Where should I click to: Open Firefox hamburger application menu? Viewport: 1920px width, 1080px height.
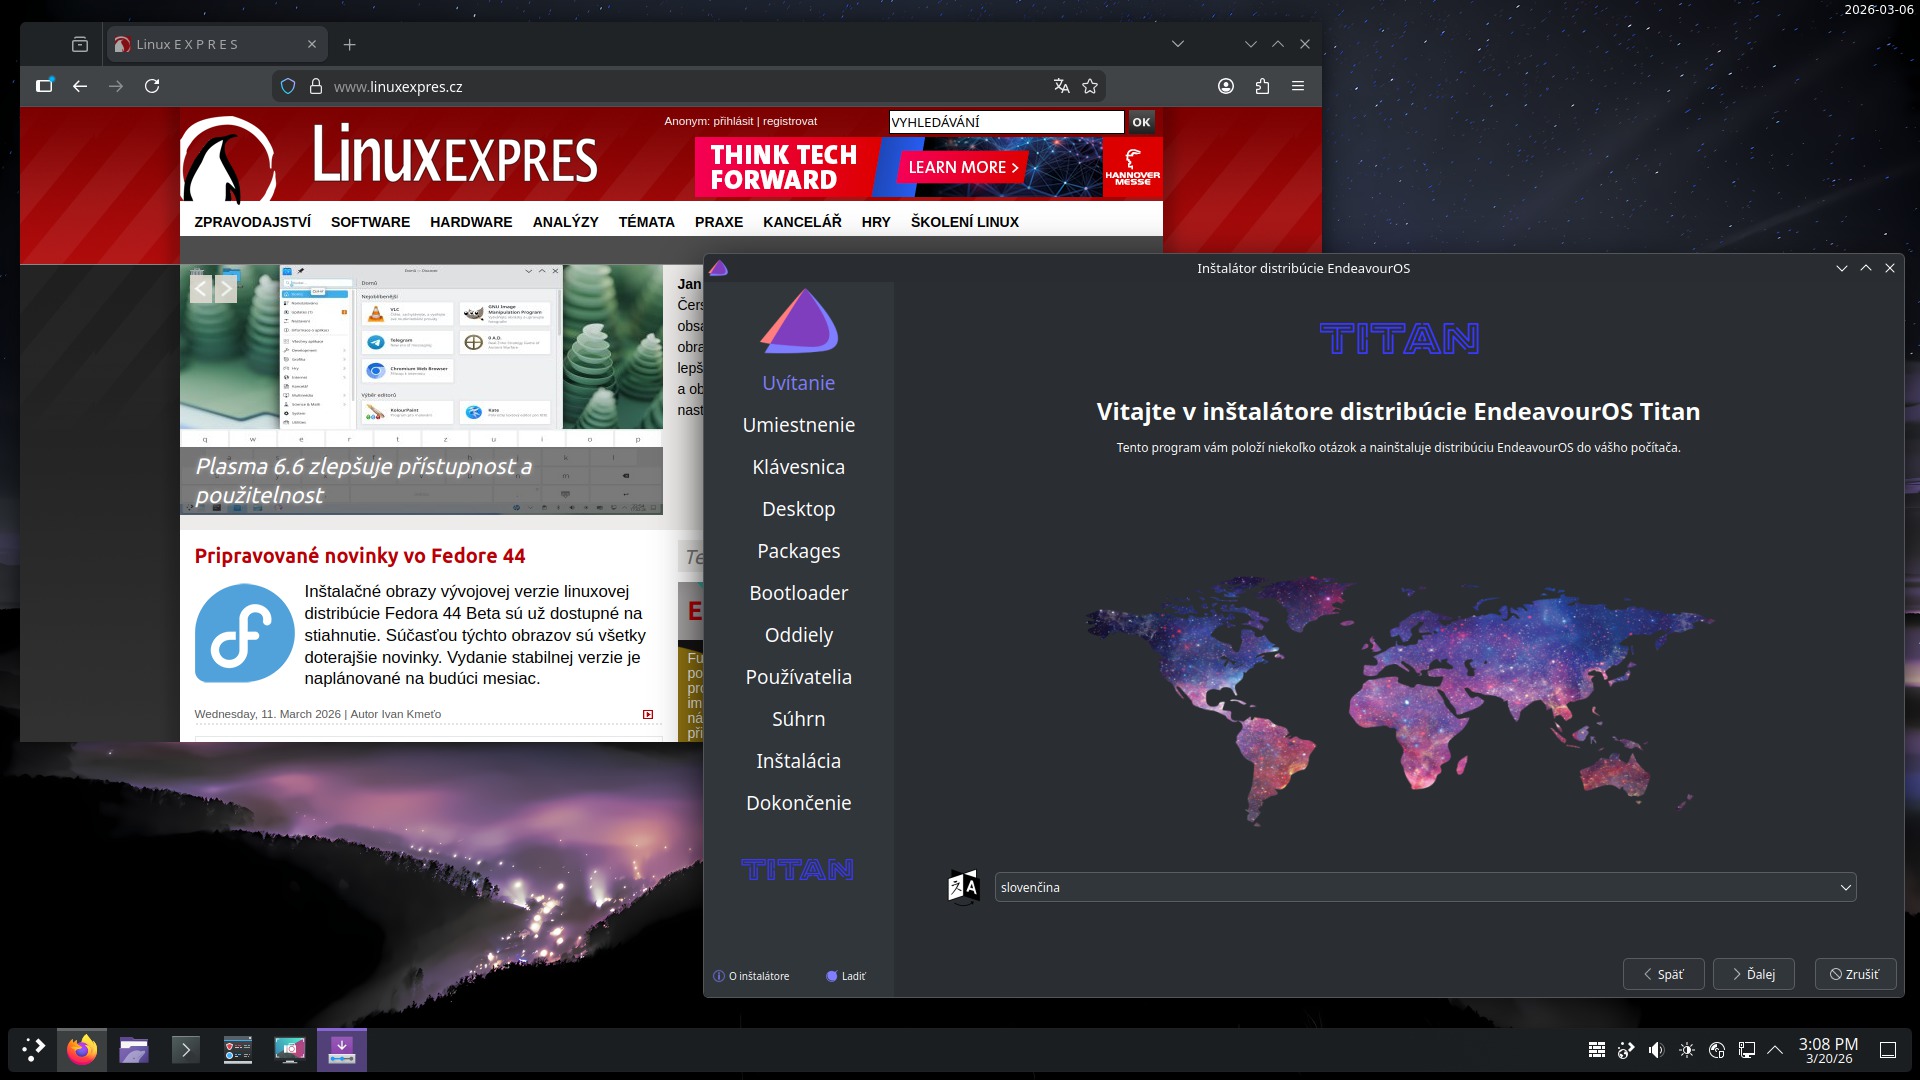point(1298,86)
